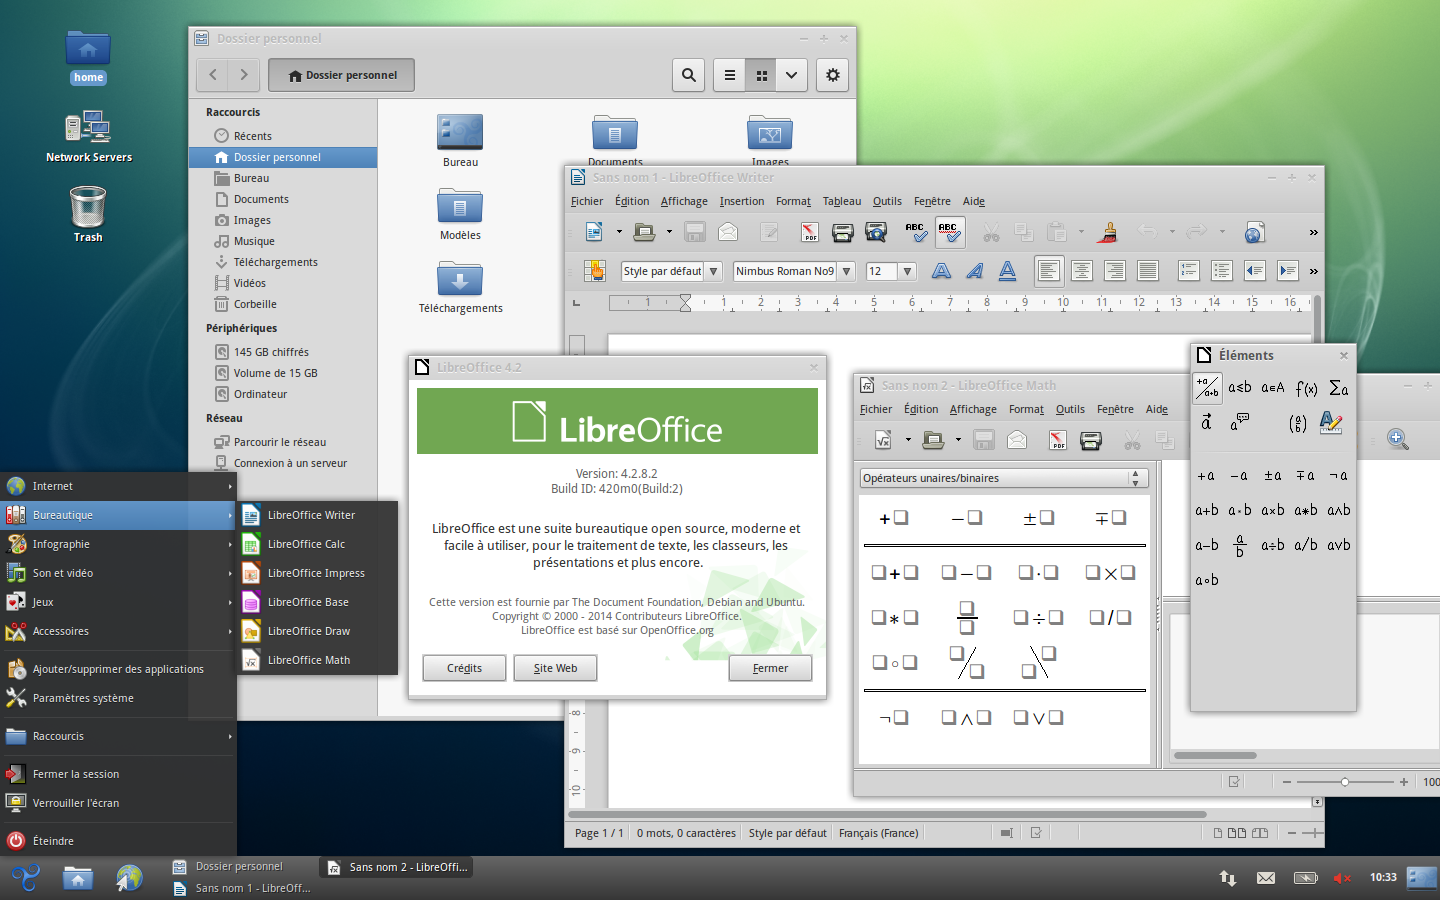The image size is (1440, 900).
Task: Select the Brackets category in Éléments
Action: 1297,423
